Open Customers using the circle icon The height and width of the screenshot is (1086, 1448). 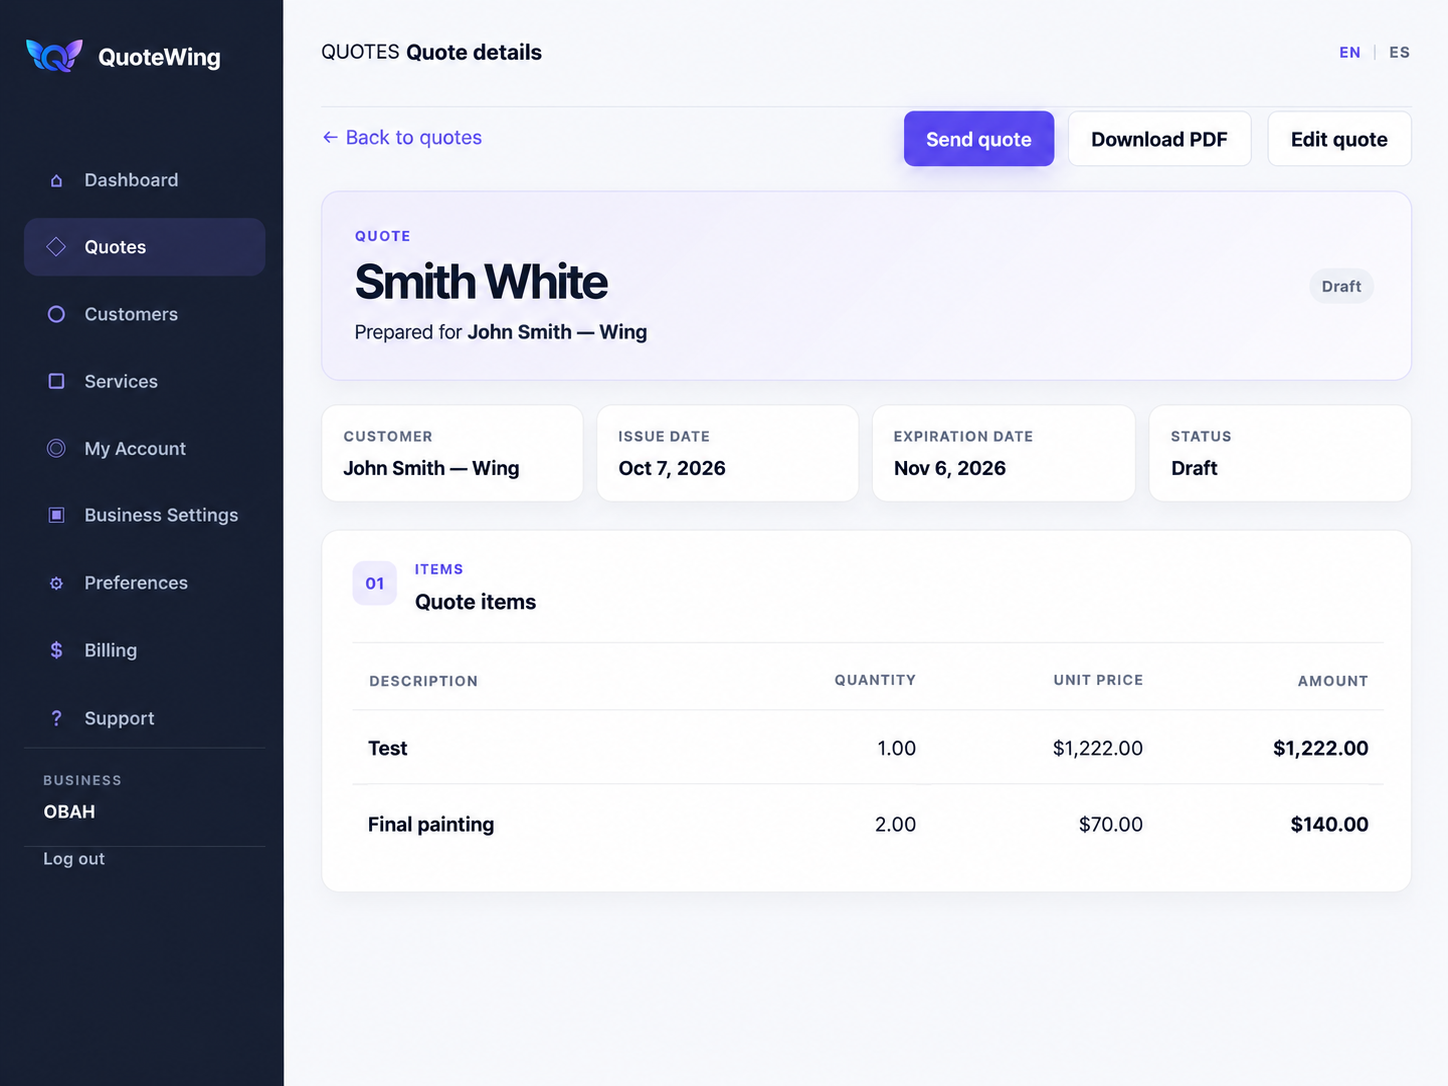click(x=56, y=314)
